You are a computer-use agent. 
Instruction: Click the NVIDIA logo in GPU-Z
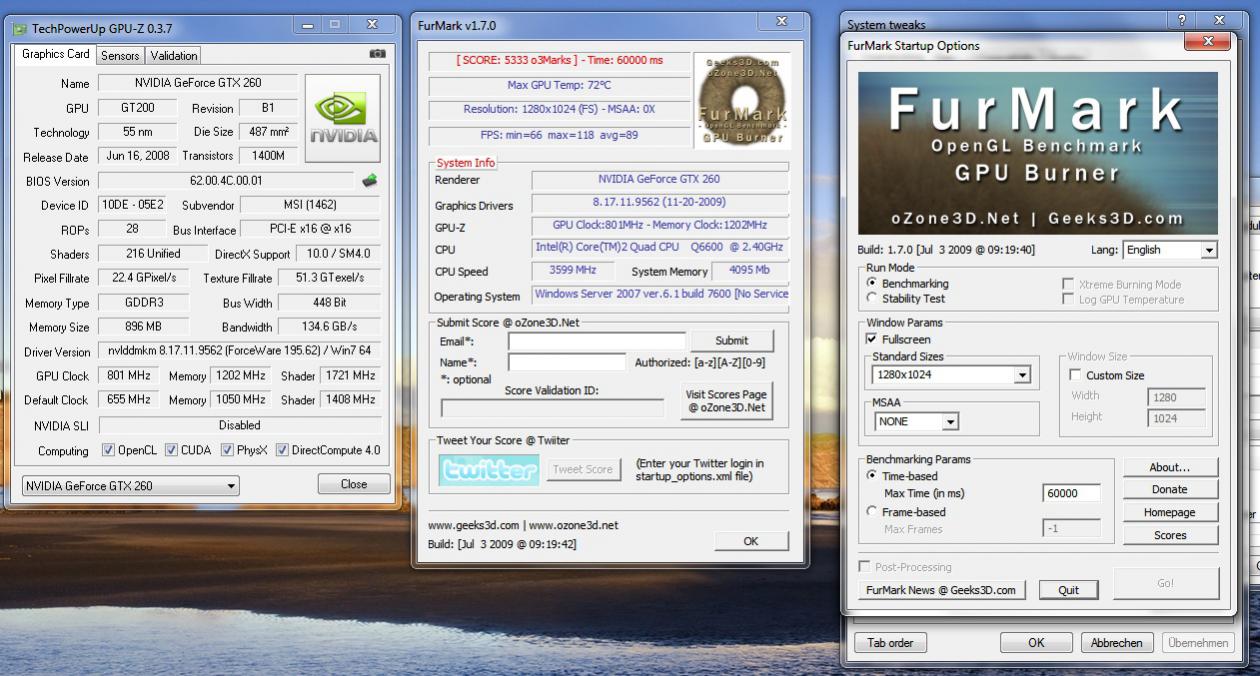point(342,119)
